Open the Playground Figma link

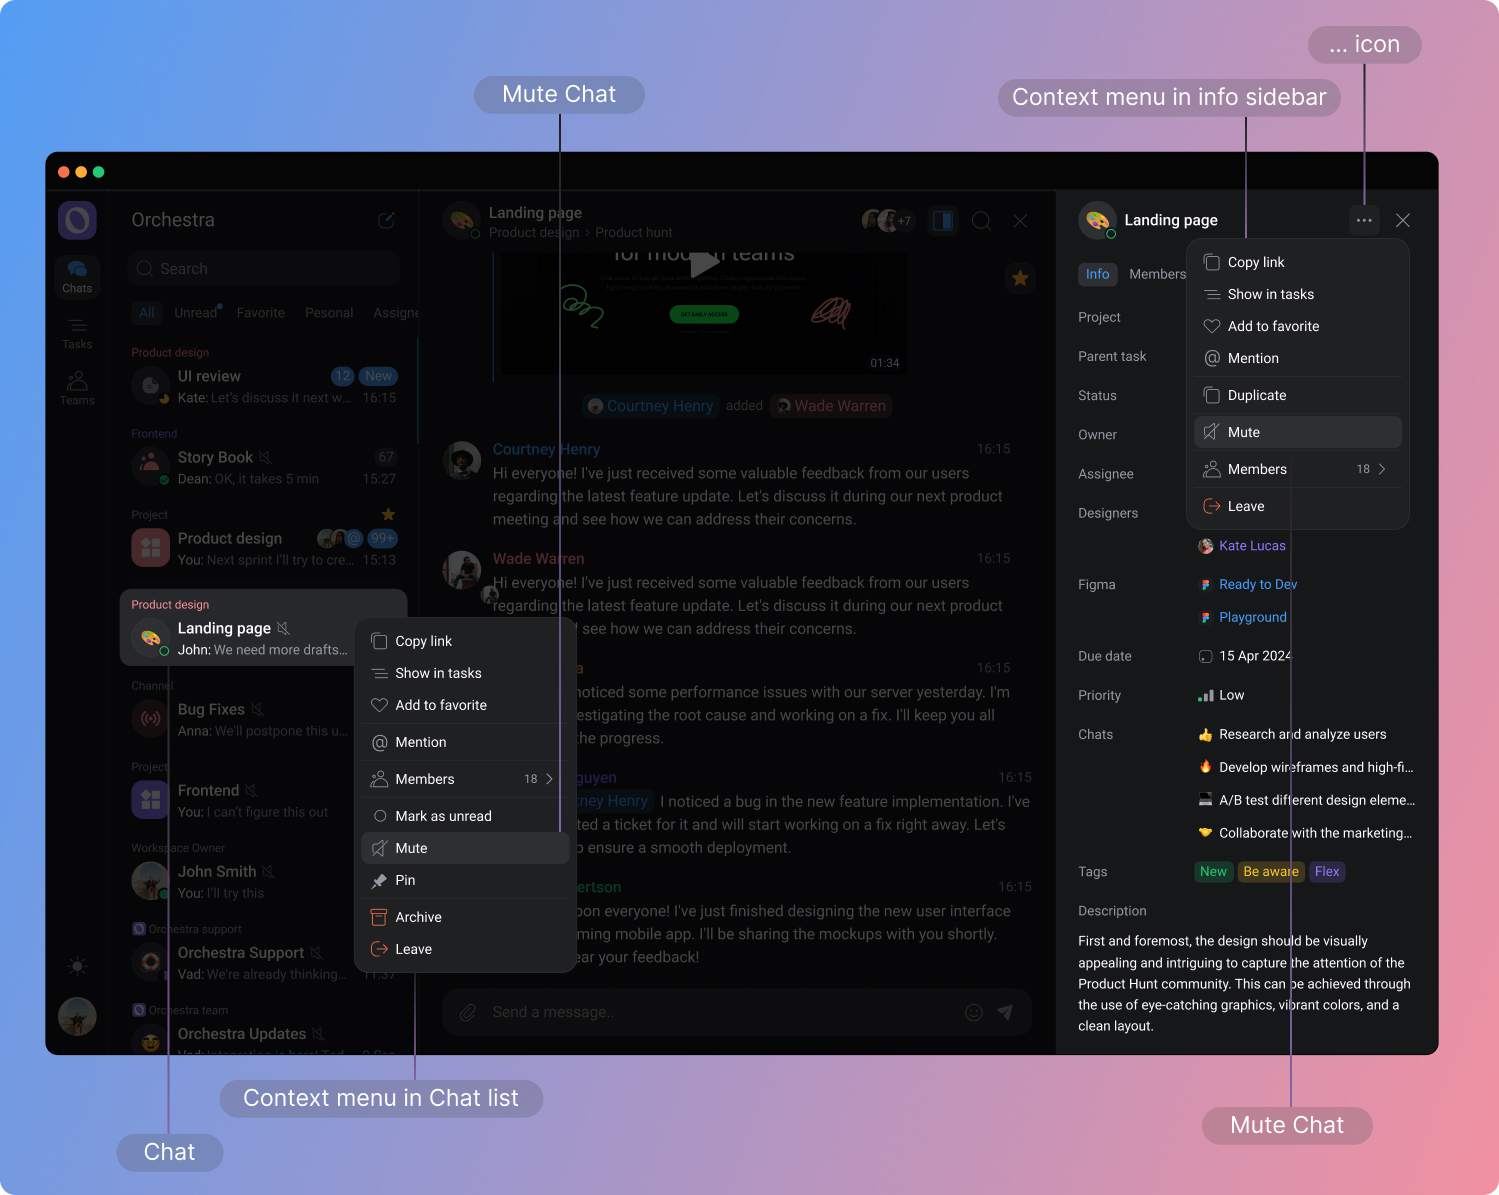(1252, 618)
